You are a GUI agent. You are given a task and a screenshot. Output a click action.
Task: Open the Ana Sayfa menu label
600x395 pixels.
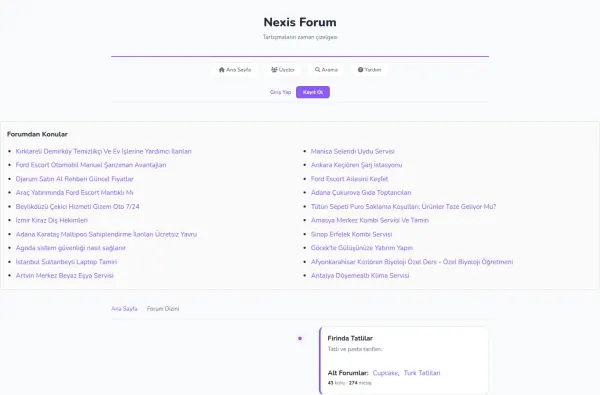coord(238,70)
